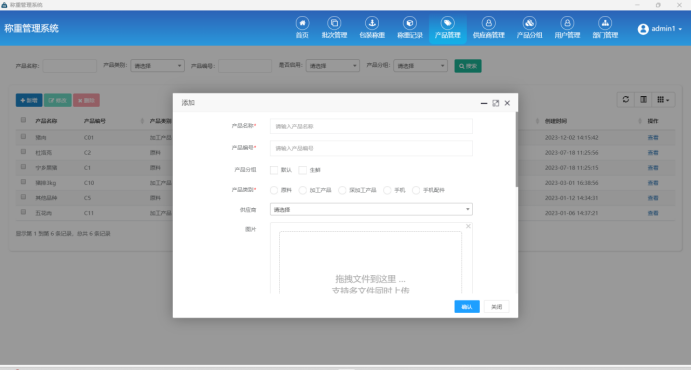Select the 深加工产品 category radio

point(342,190)
